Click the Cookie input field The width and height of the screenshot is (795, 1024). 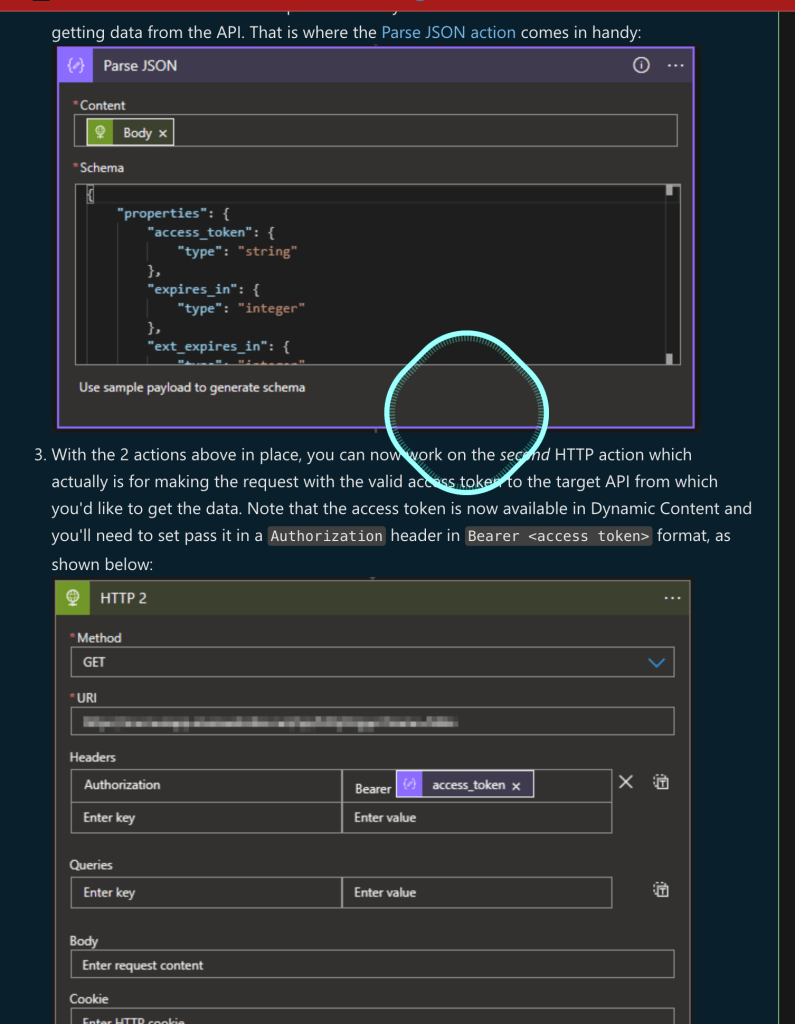pyautogui.click(x=372, y=1017)
